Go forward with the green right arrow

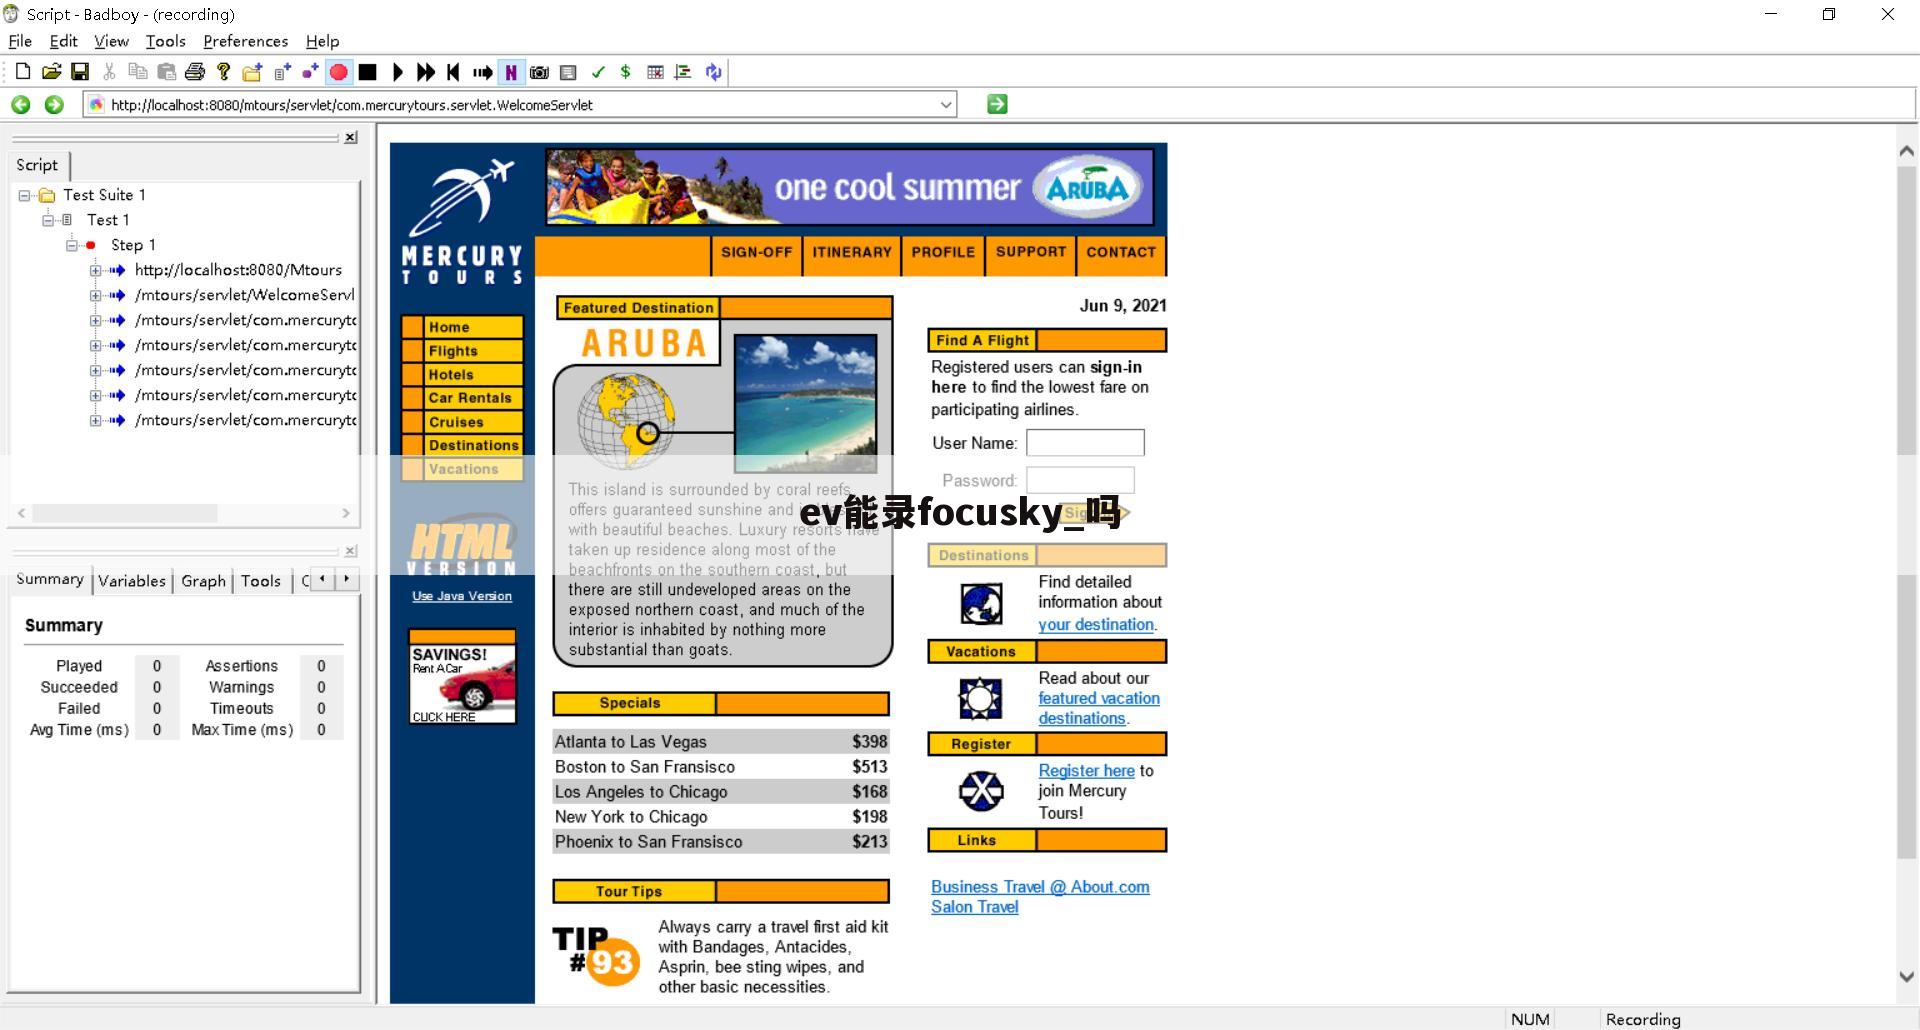(54, 105)
